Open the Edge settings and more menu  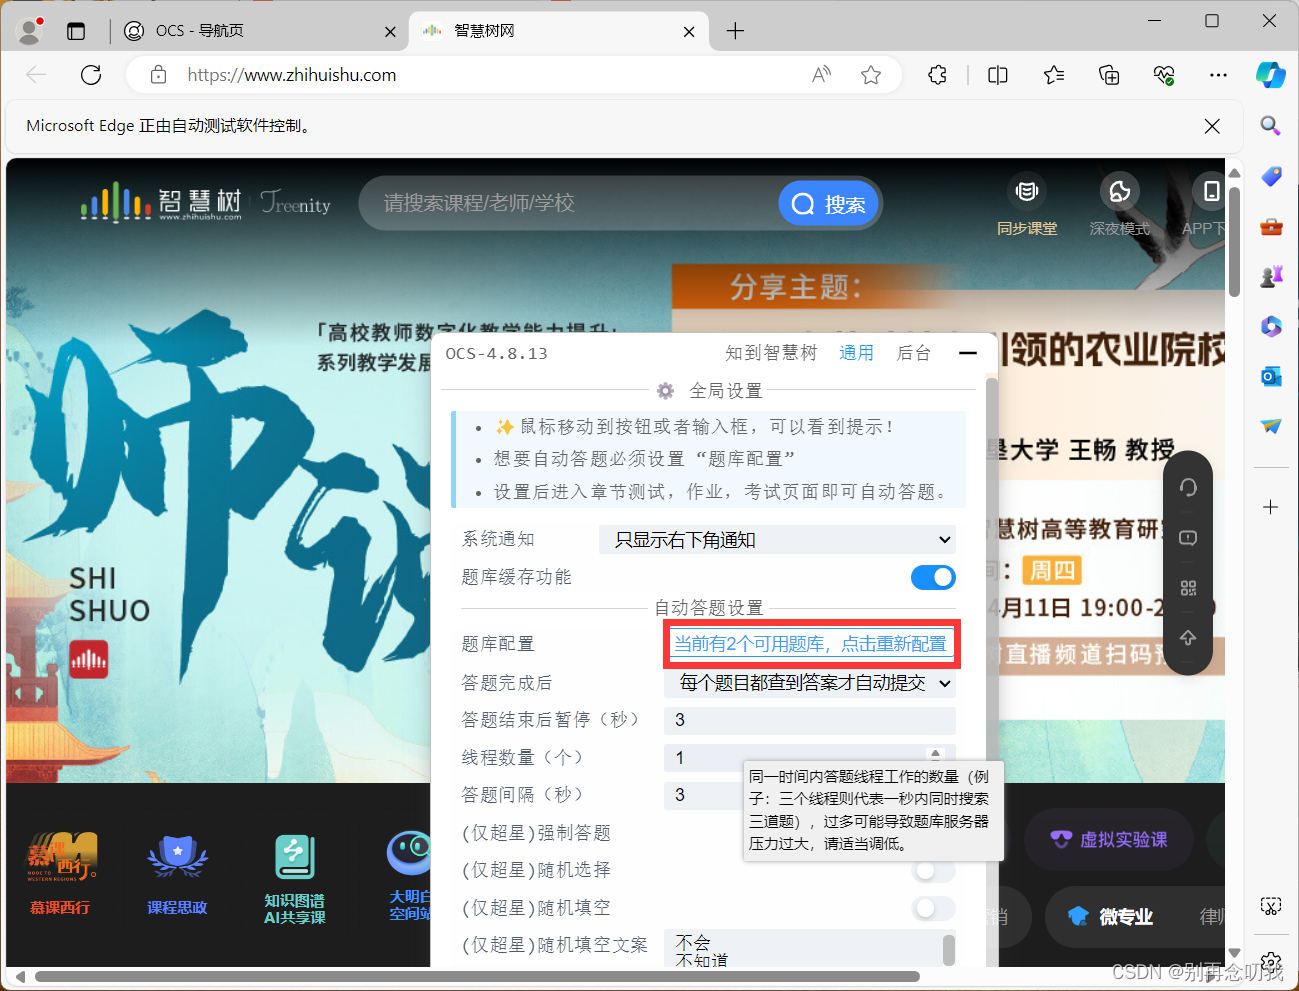click(1218, 75)
